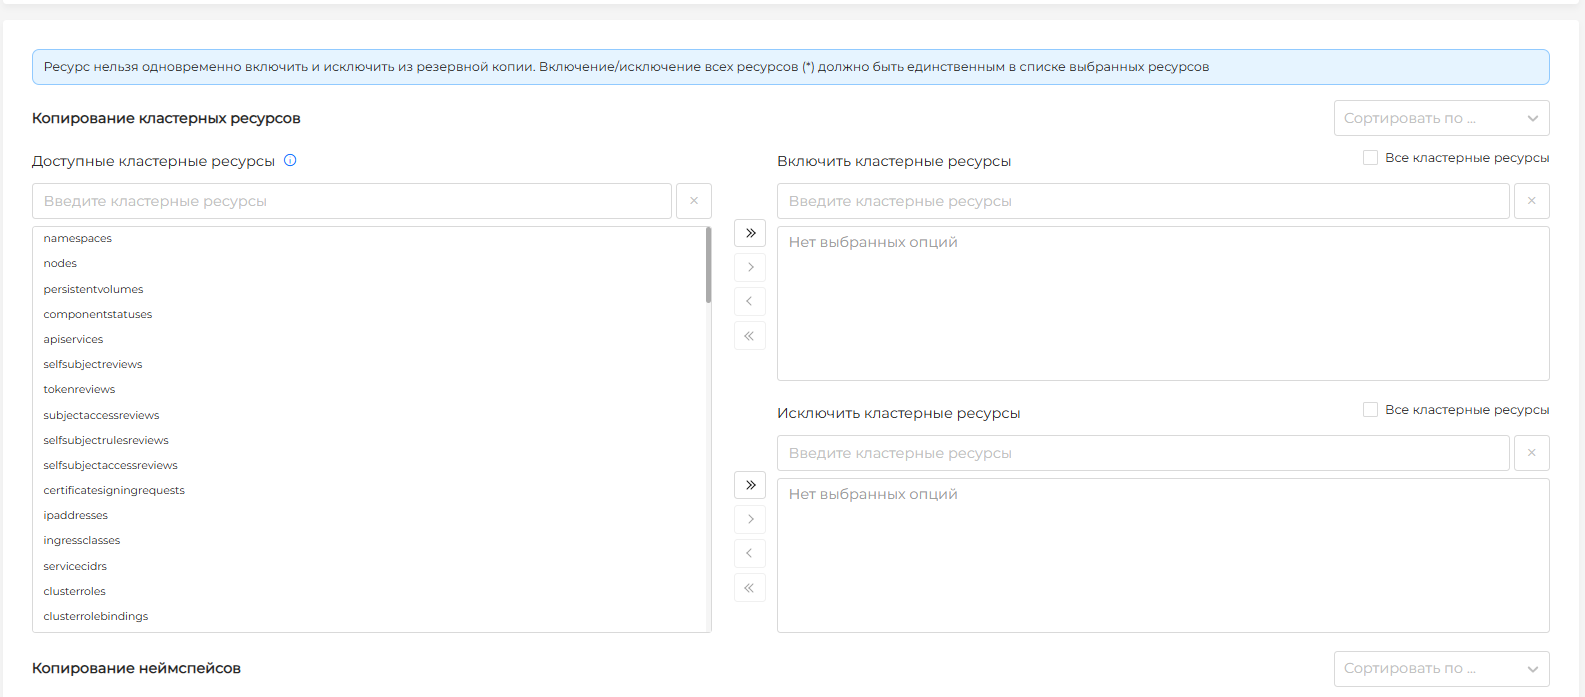1585x697 pixels.
Task: Click the info icon beside Доступные кластерные ресурсы
Action: tap(290, 160)
